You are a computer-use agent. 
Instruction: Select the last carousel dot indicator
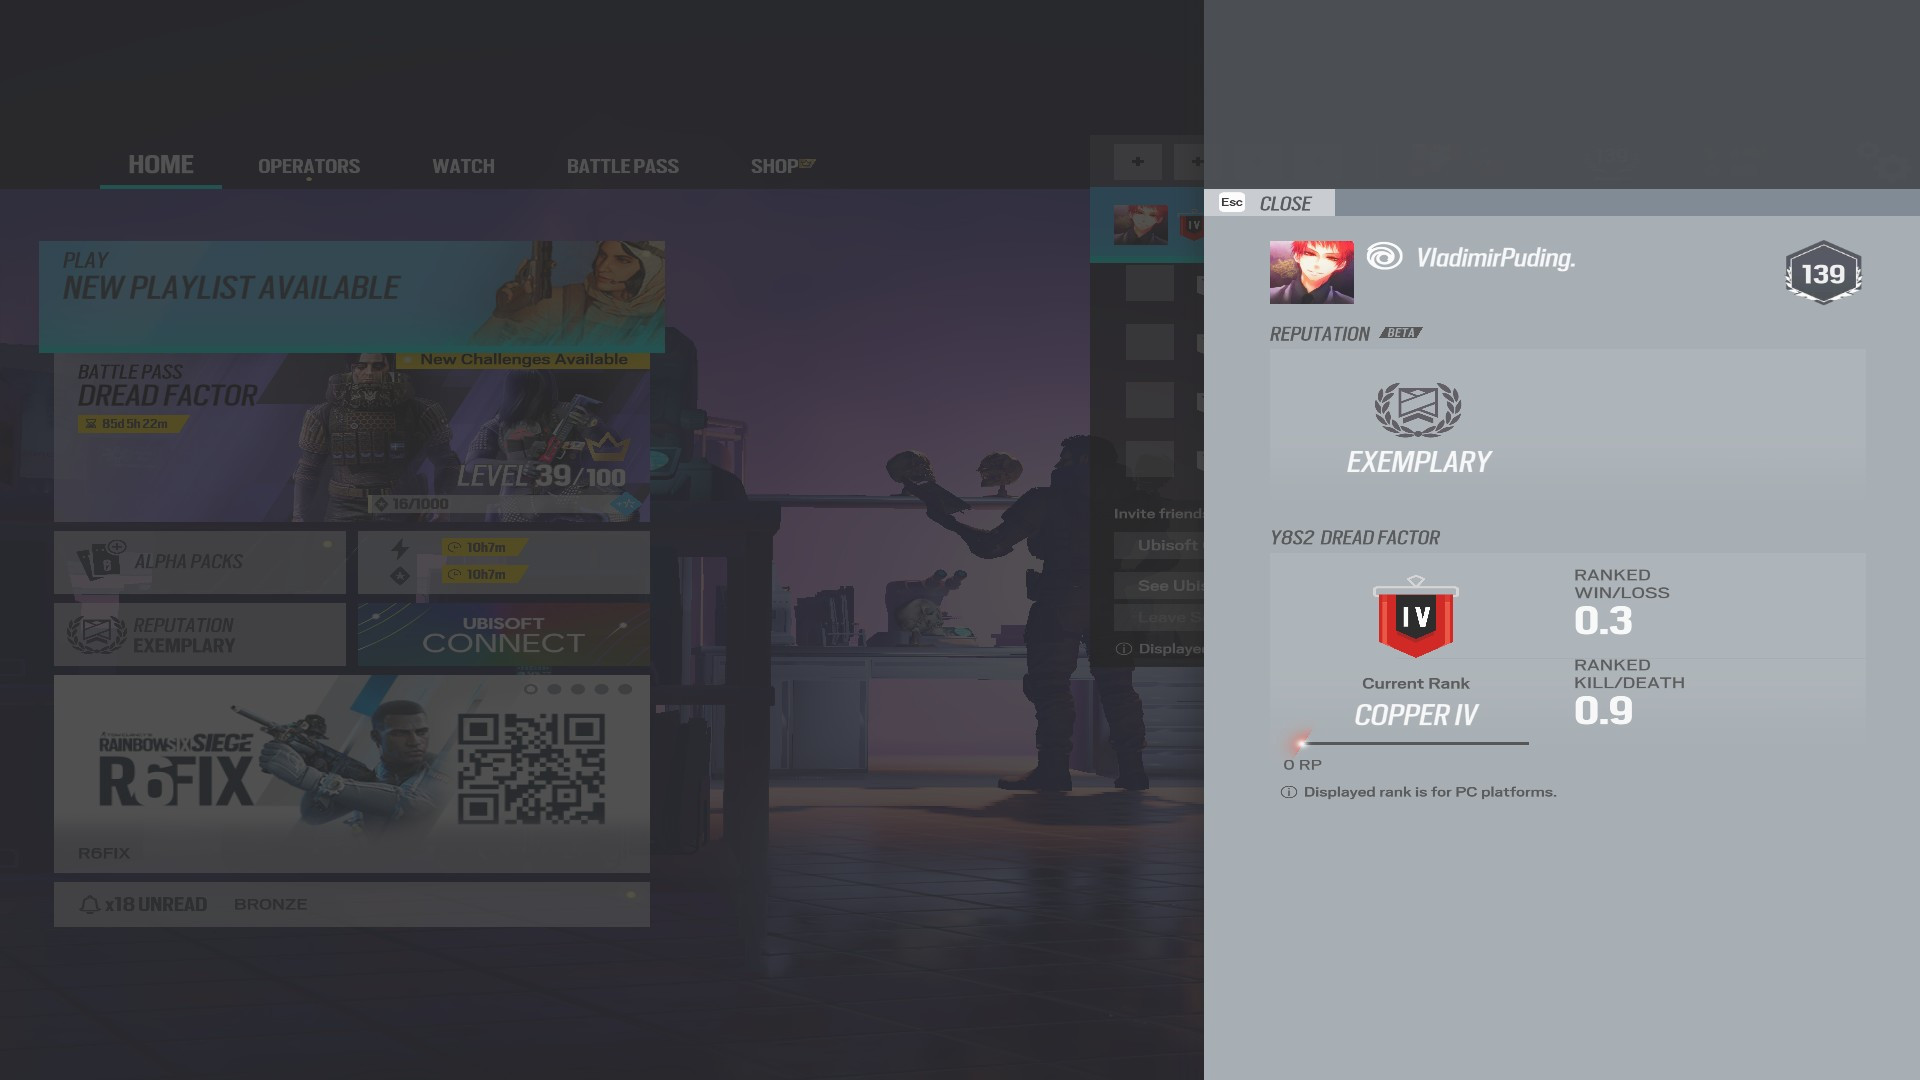625,689
